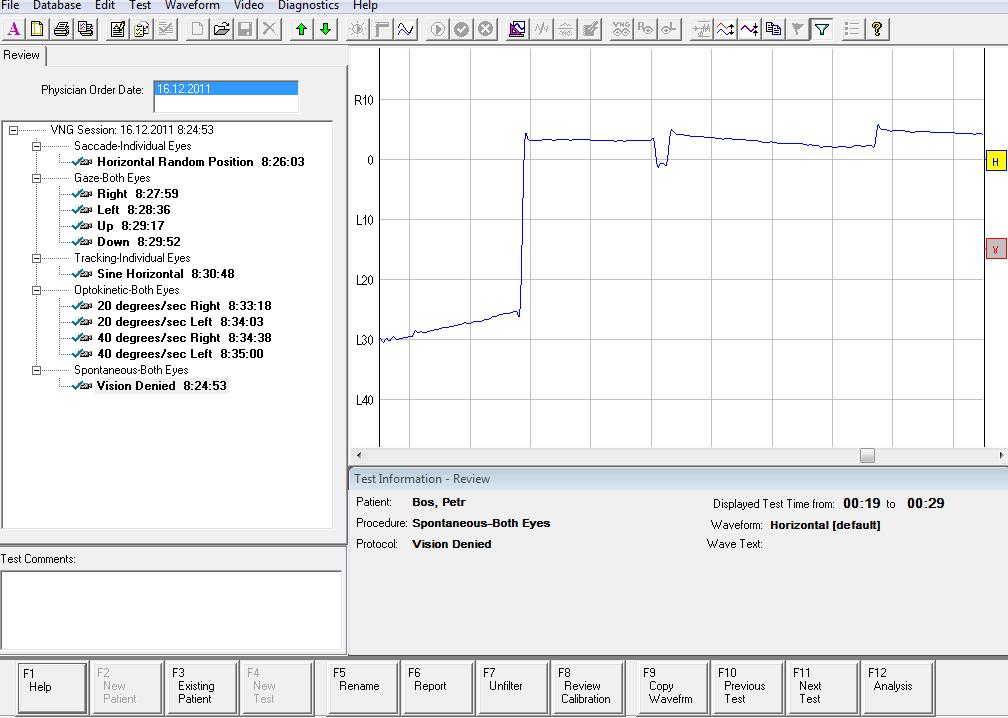
Task: Click the clipboard checklist icon
Action: click(141, 29)
